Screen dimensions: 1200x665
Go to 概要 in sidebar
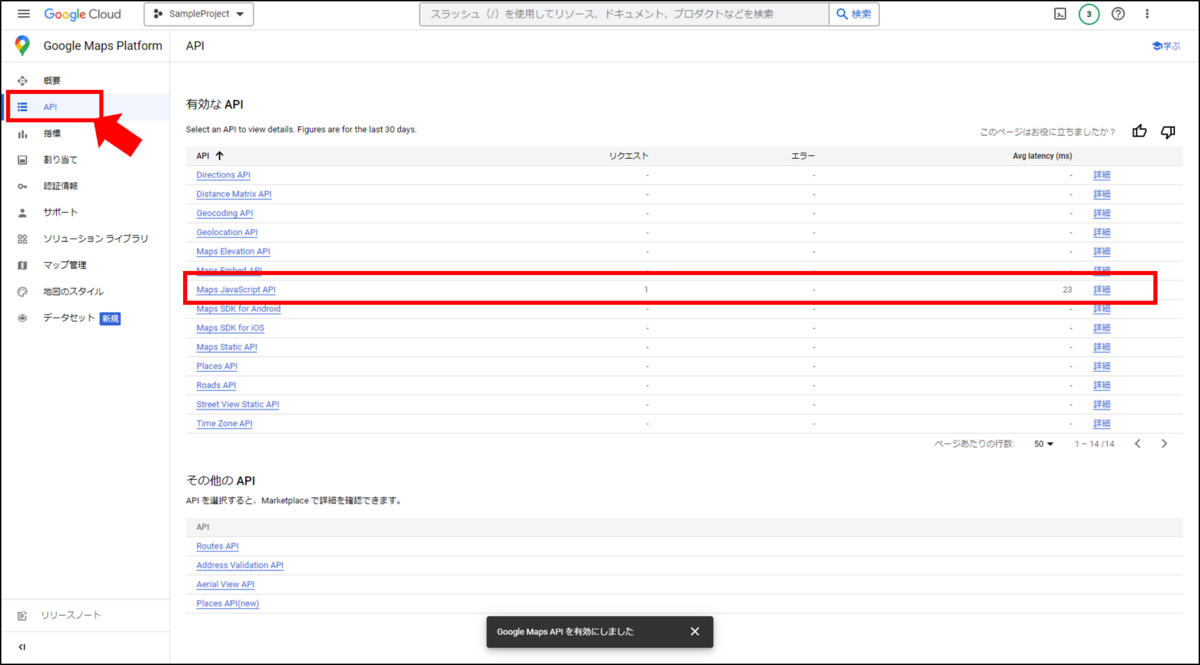click(x=52, y=80)
